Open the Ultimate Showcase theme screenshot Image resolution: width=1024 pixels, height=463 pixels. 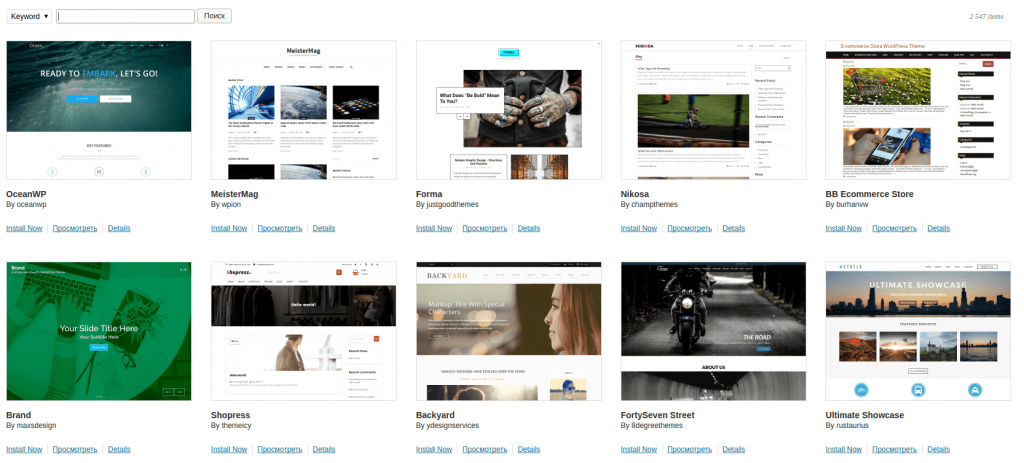pyautogui.click(x=918, y=331)
